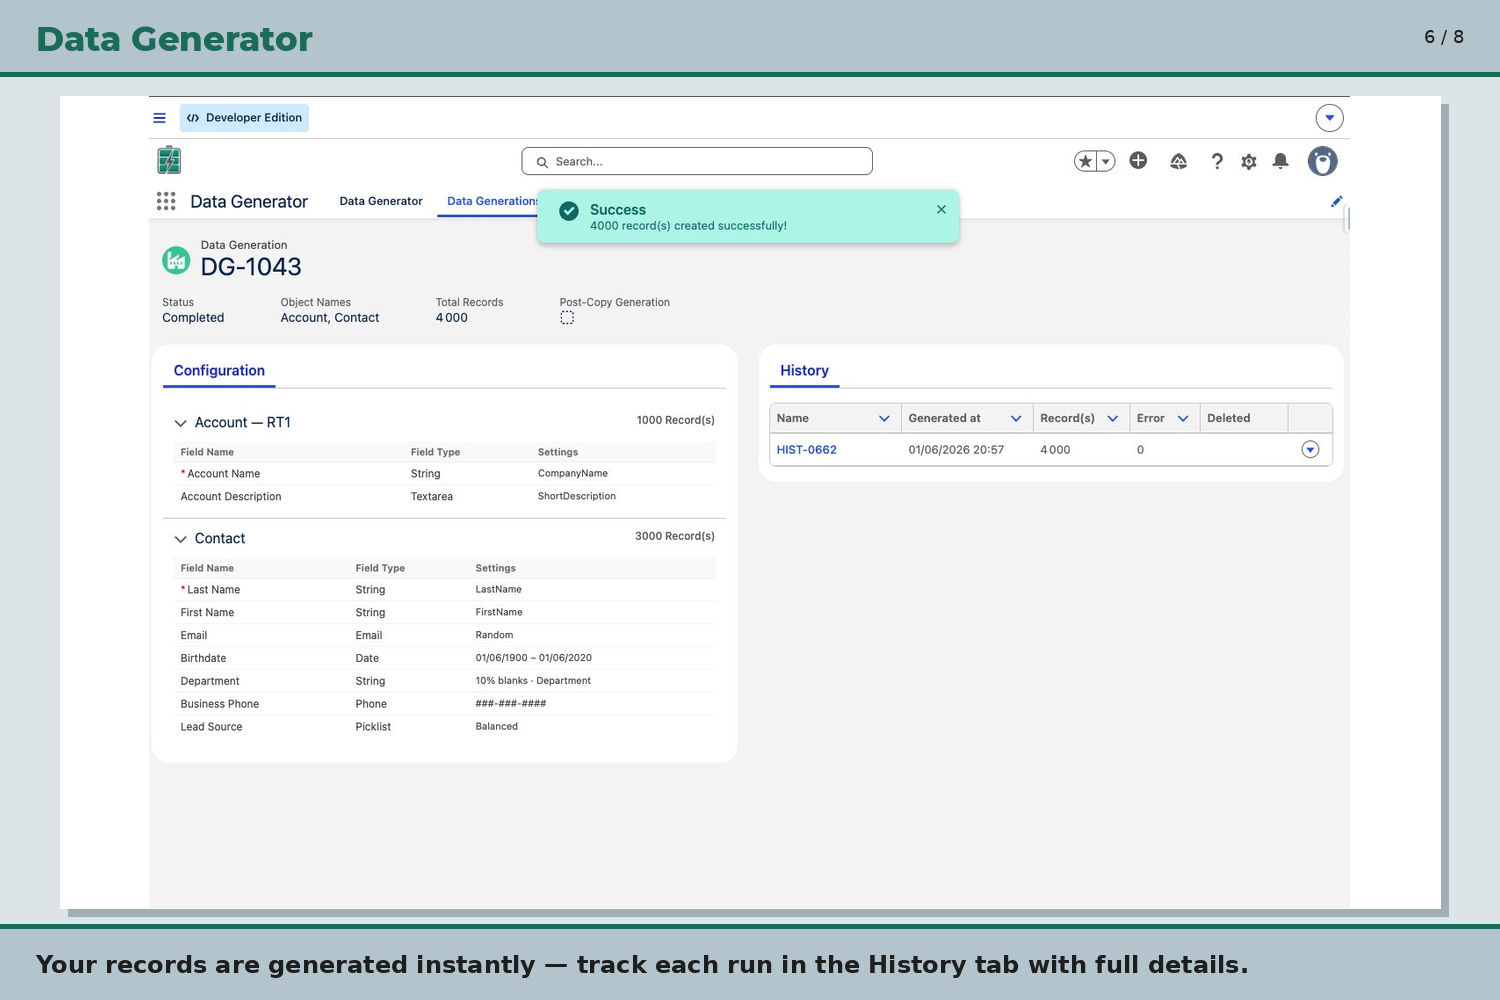This screenshot has width=1500, height=1000.
Task: Click the Deleted column header
Action: coord(1243,418)
